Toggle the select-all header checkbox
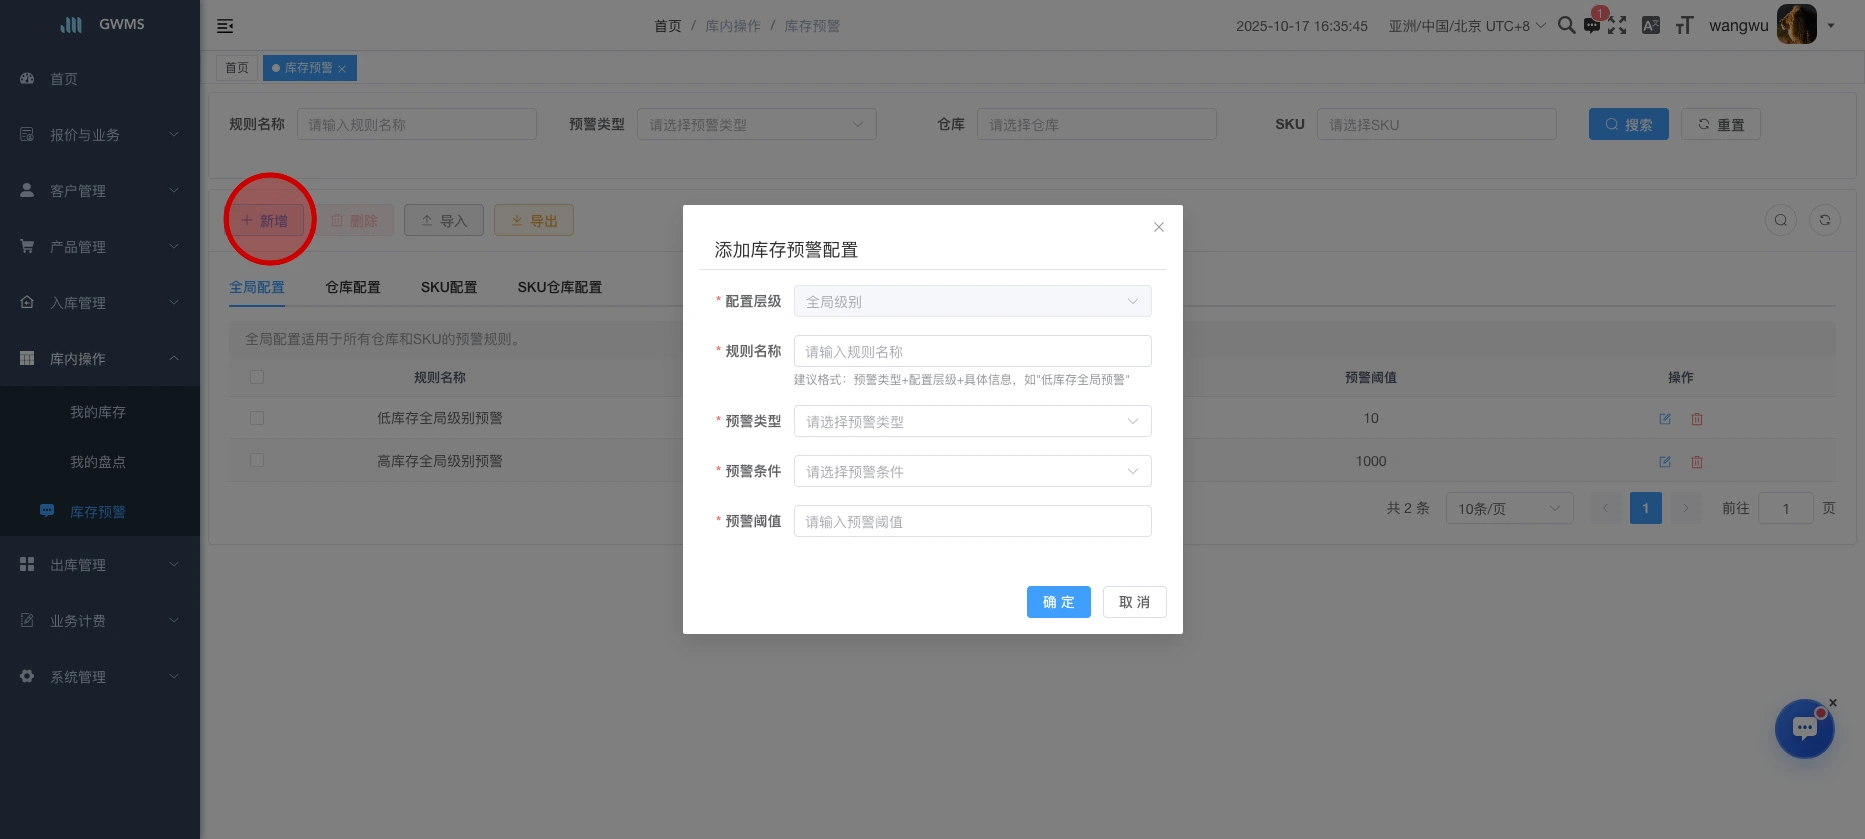This screenshot has height=839, width=1865. point(257,377)
